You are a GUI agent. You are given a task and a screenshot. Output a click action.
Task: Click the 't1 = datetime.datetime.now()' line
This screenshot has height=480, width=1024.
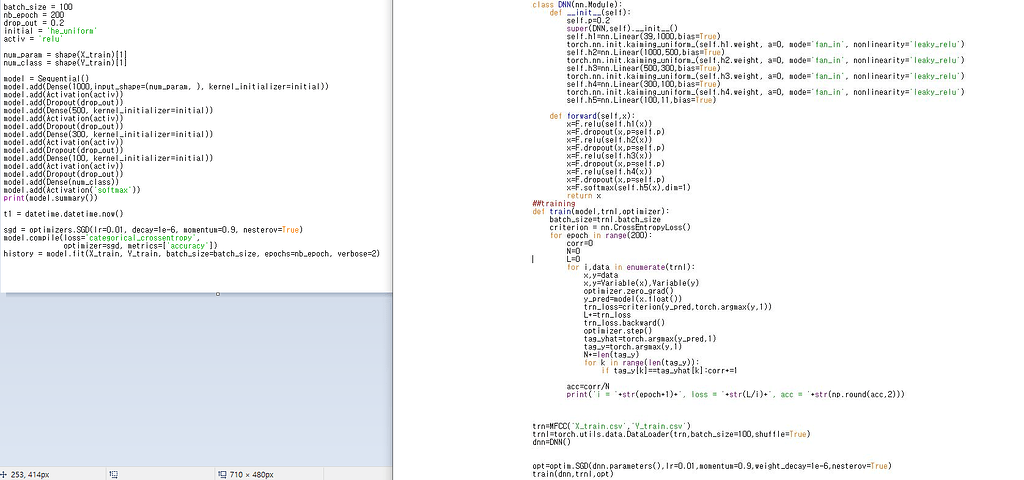click(63, 214)
